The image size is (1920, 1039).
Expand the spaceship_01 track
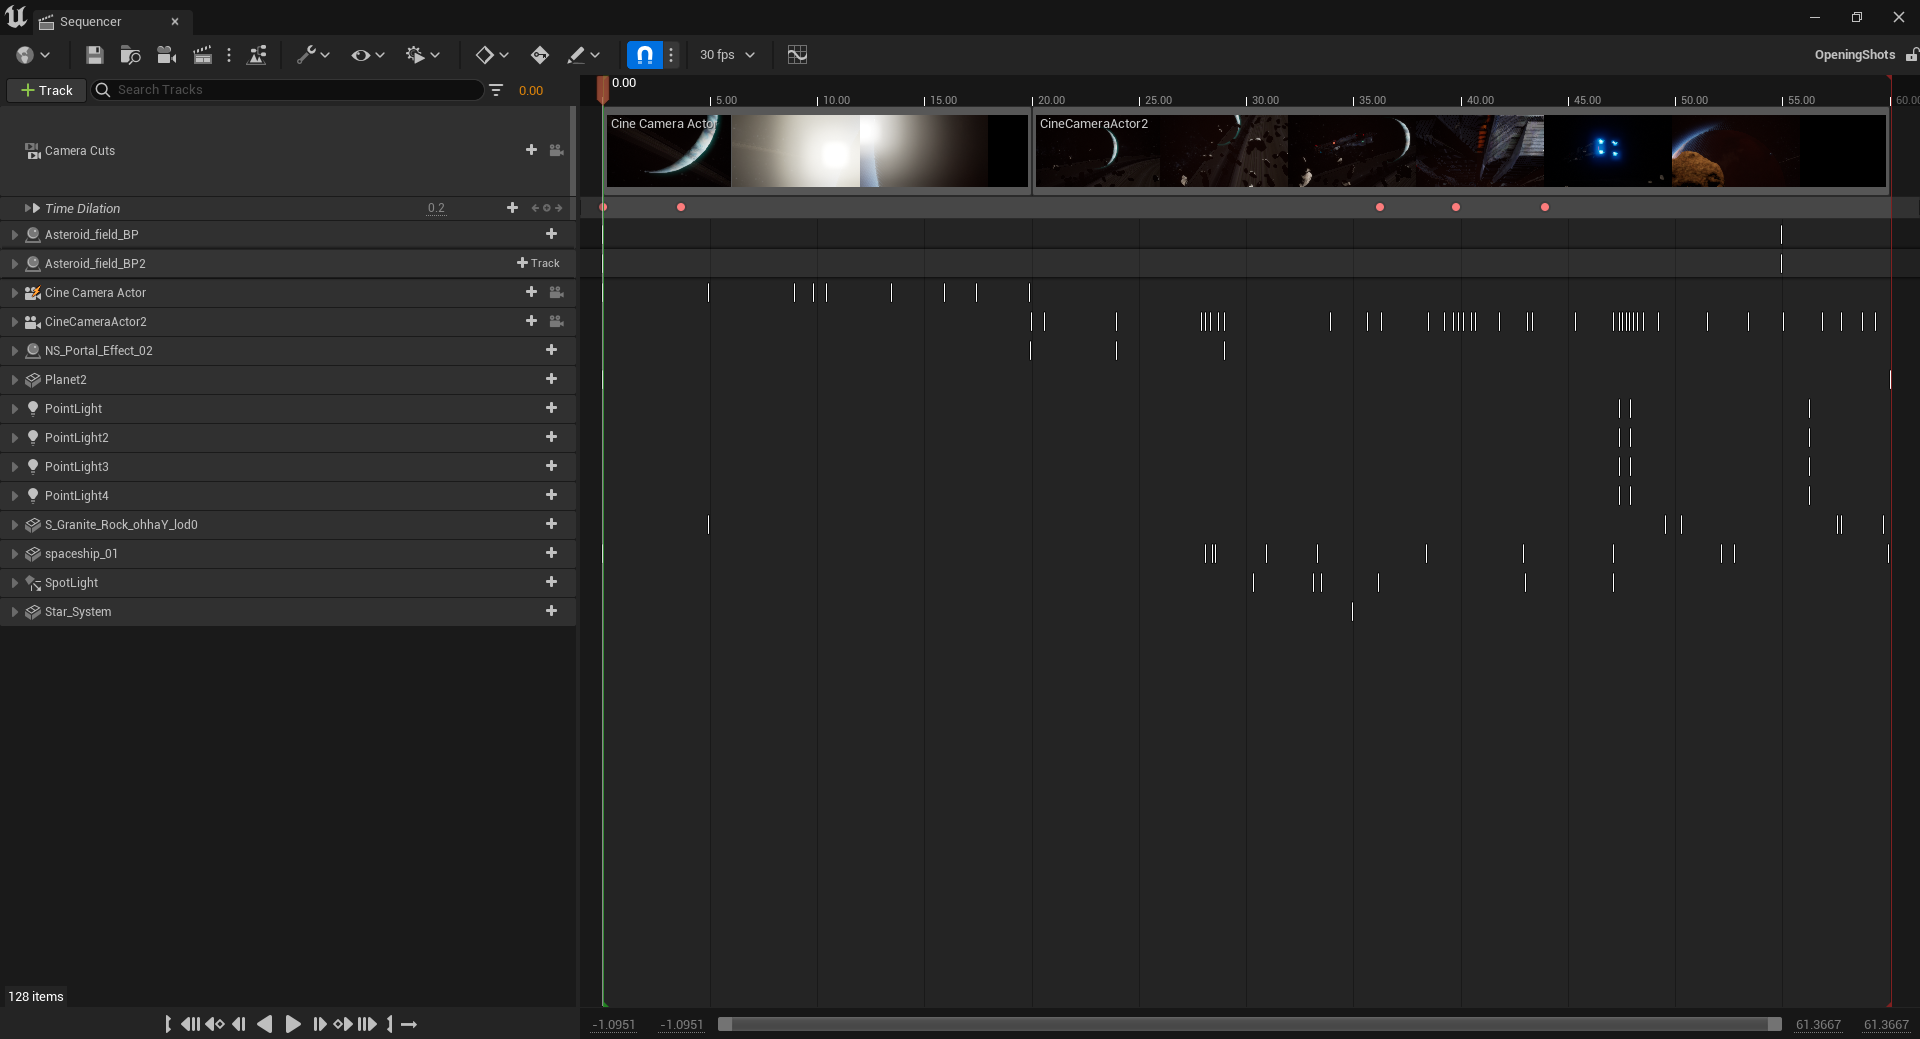pyautogui.click(x=15, y=554)
